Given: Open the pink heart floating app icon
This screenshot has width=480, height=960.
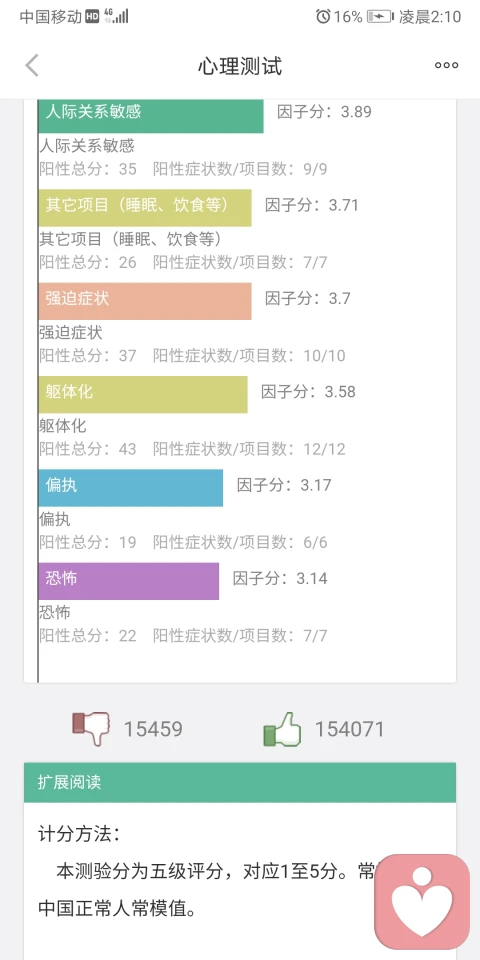Looking at the screenshot, I should (x=422, y=902).
